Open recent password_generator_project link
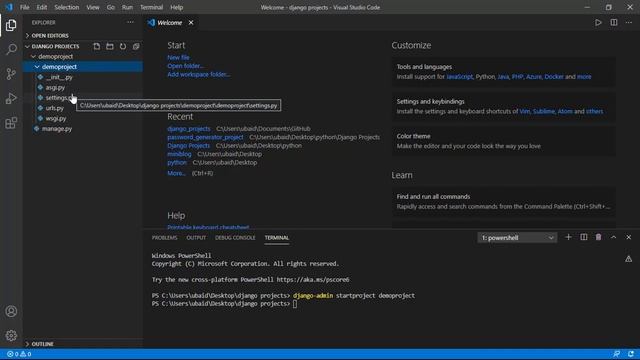 coord(205,137)
